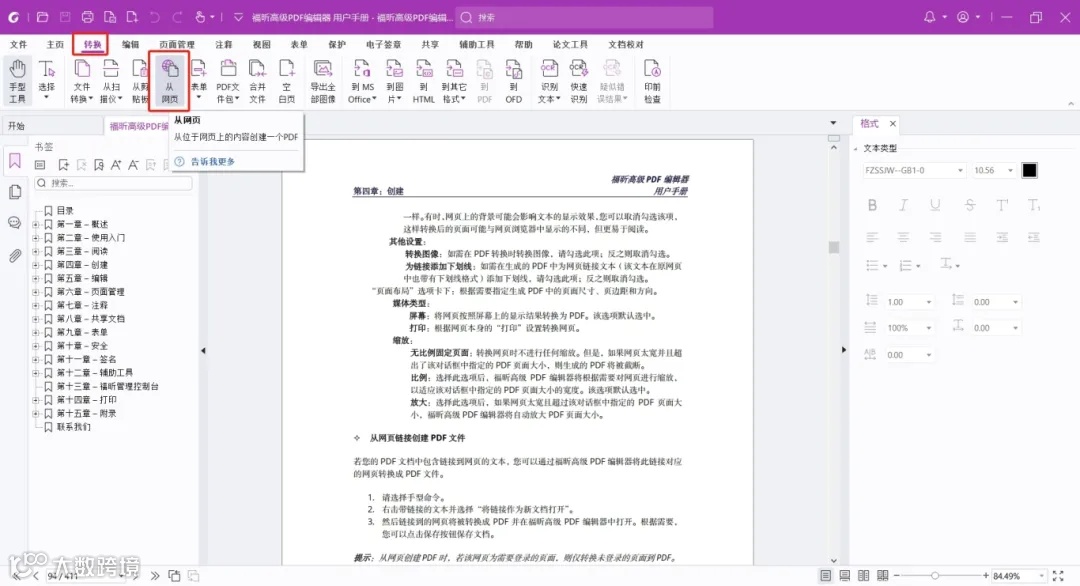Click the zoom slider handle in status bar

pos(935,575)
